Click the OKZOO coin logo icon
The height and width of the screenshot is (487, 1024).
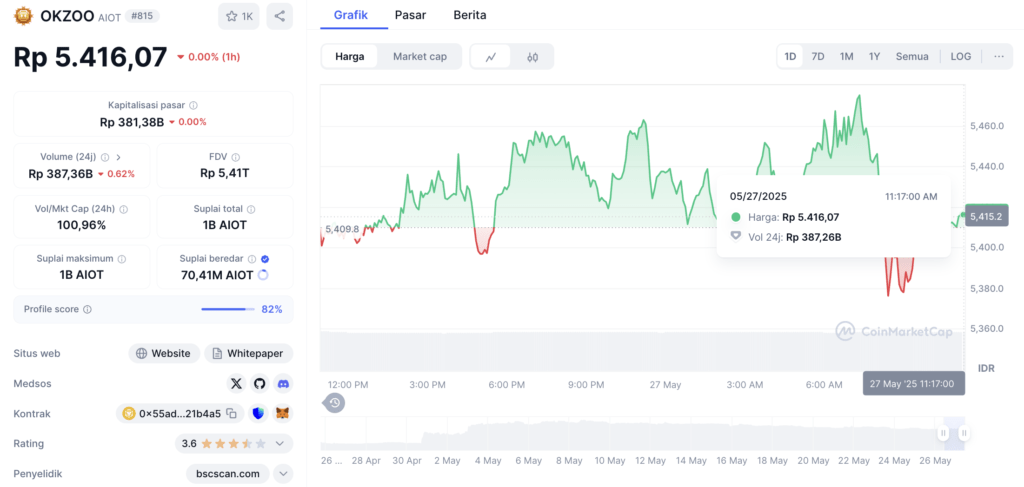click(24, 16)
